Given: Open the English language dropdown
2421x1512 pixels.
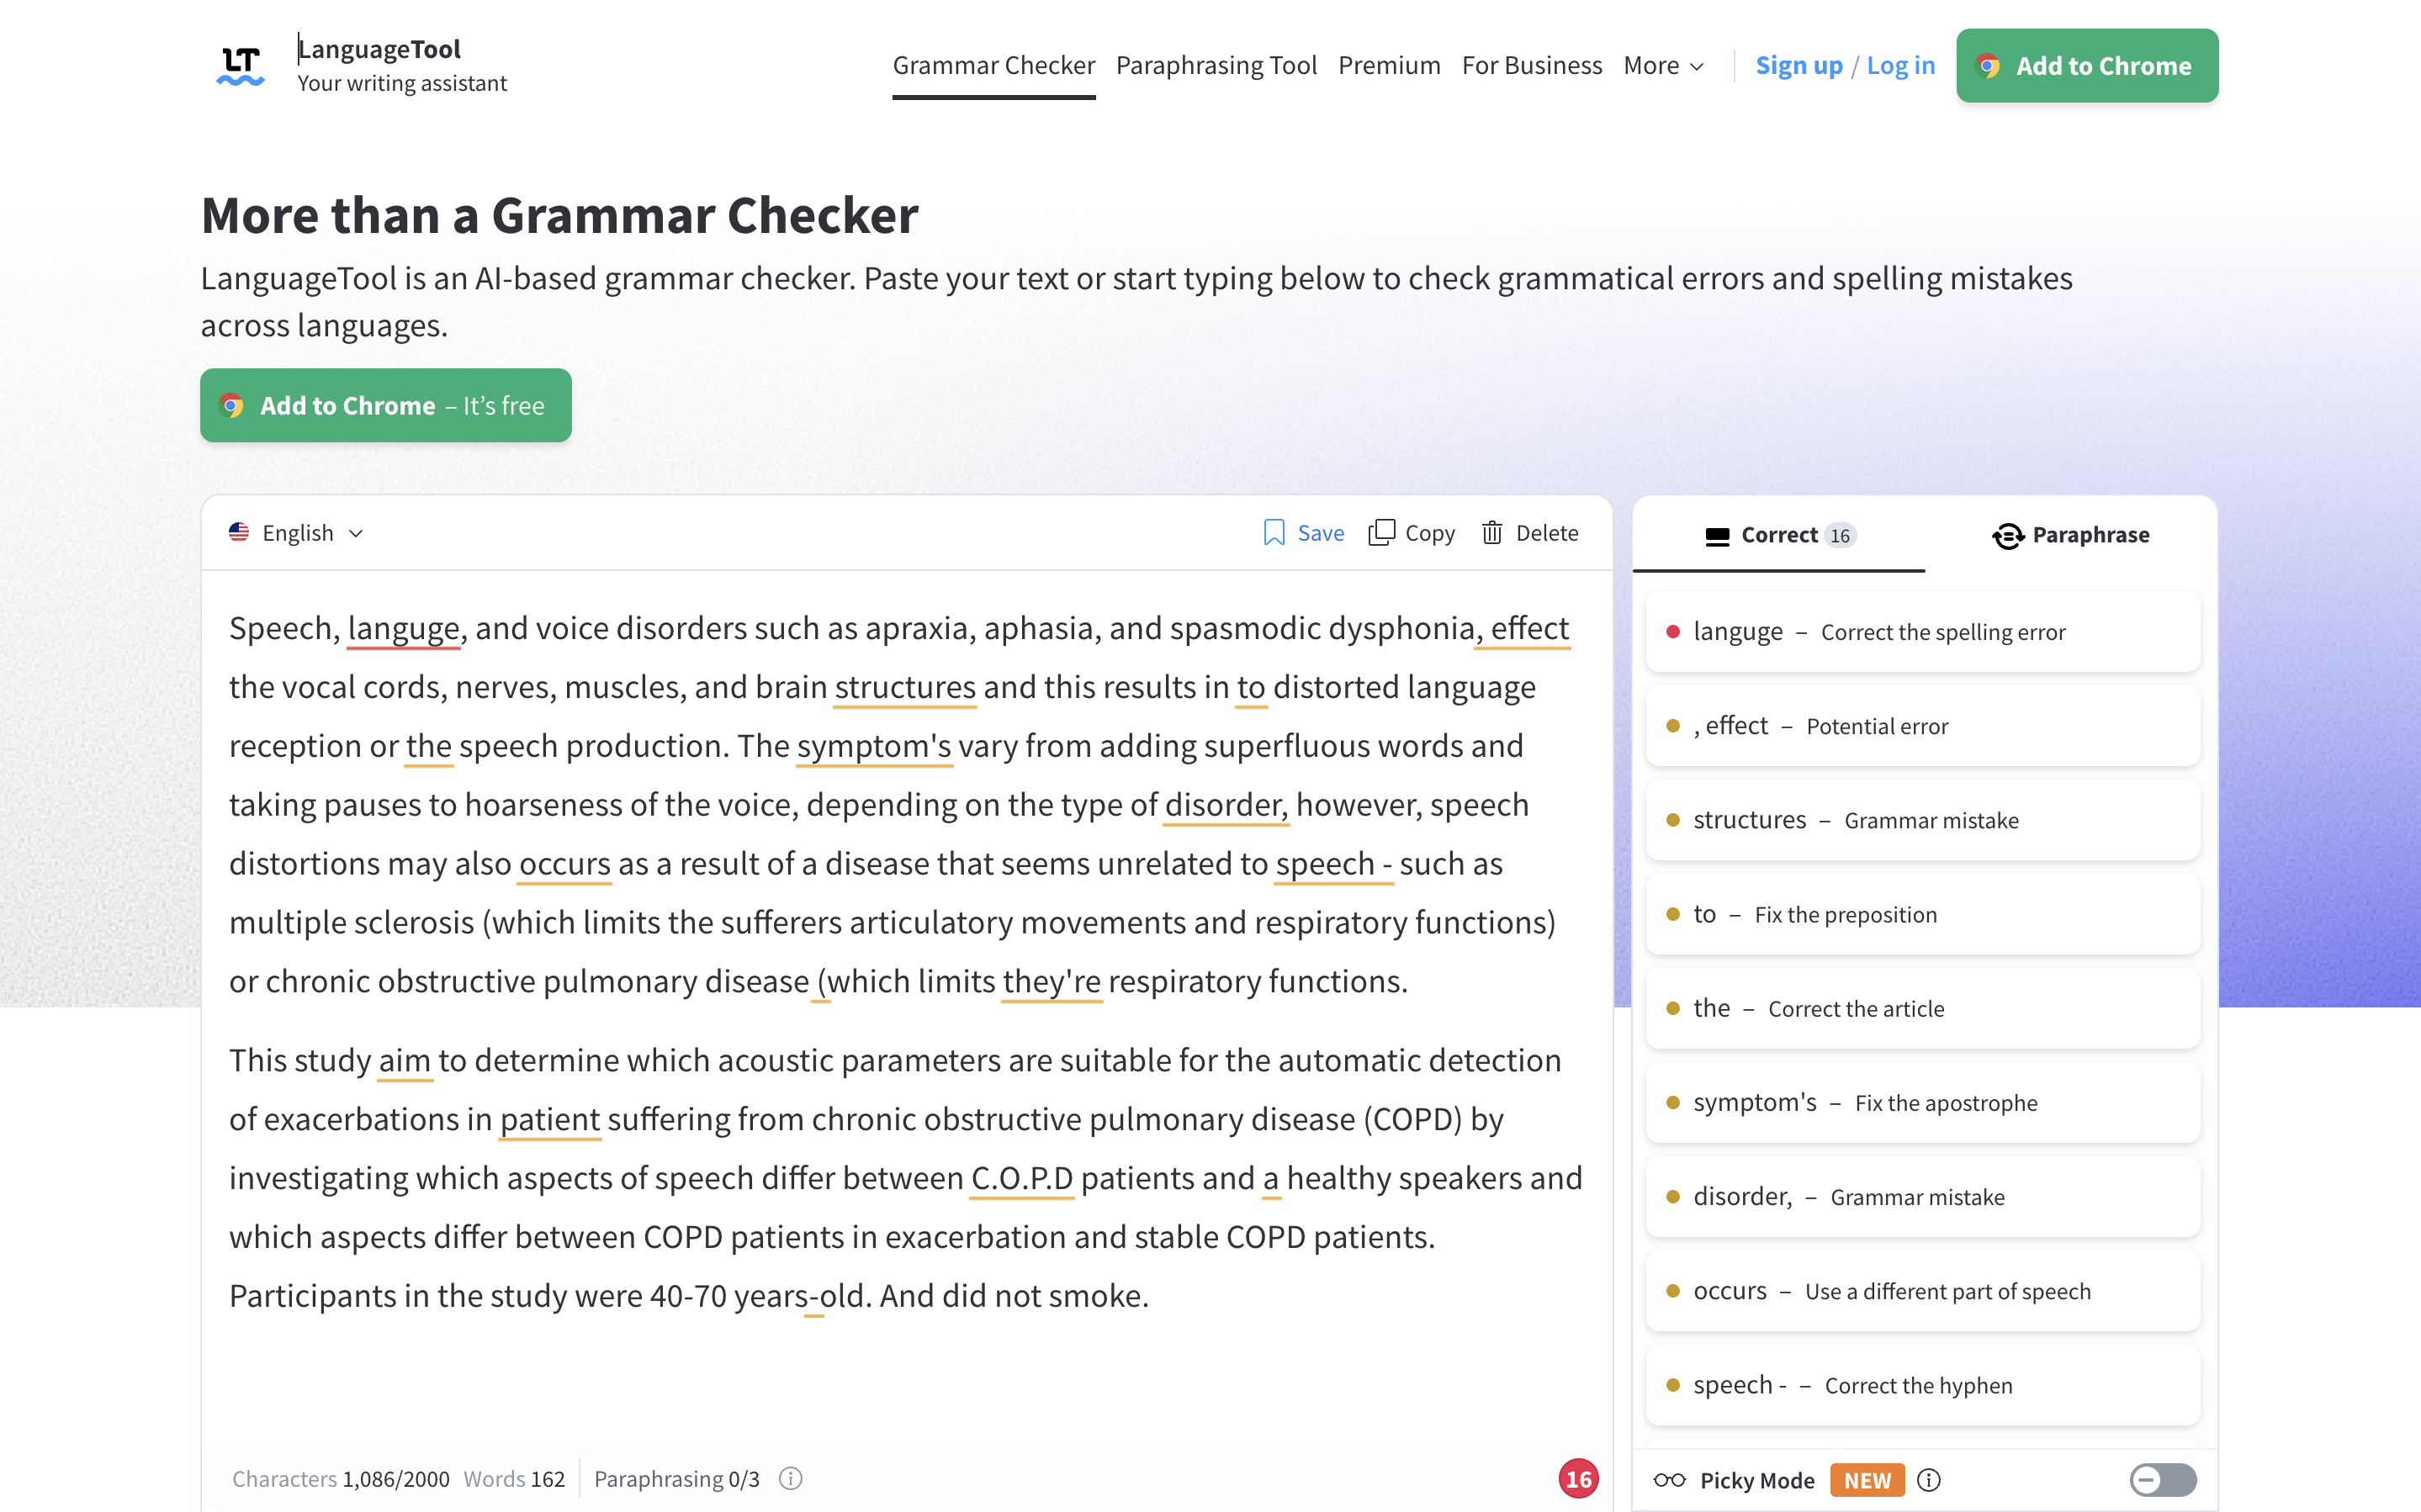Looking at the screenshot, I should click(296, 533).
